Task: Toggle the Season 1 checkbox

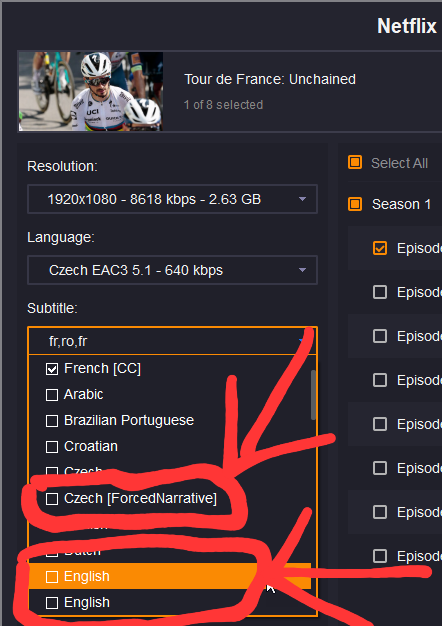Action: coord(355,204)
